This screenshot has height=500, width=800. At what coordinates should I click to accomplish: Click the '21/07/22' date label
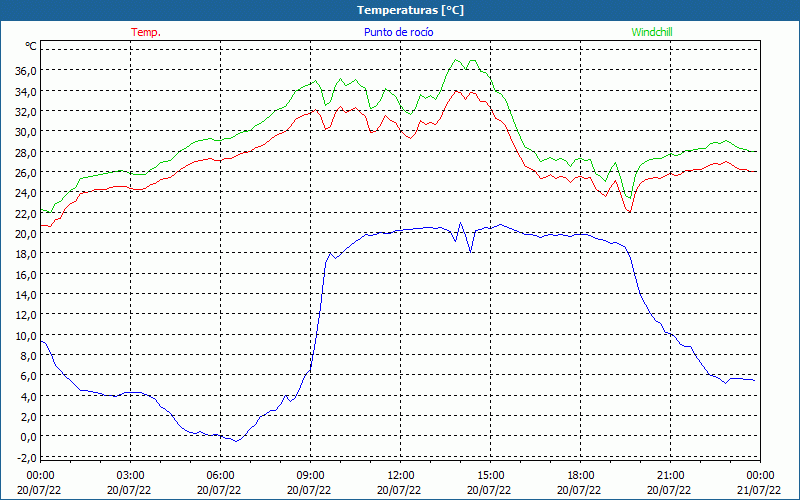click(759, 490)
